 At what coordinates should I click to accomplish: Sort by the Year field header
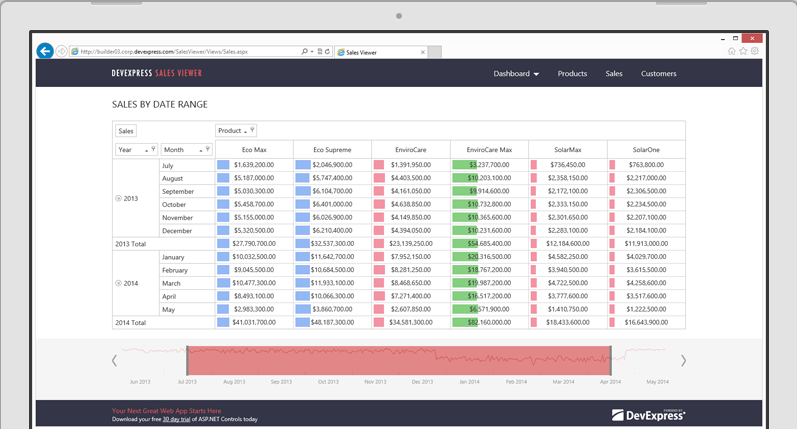[136, 150]
